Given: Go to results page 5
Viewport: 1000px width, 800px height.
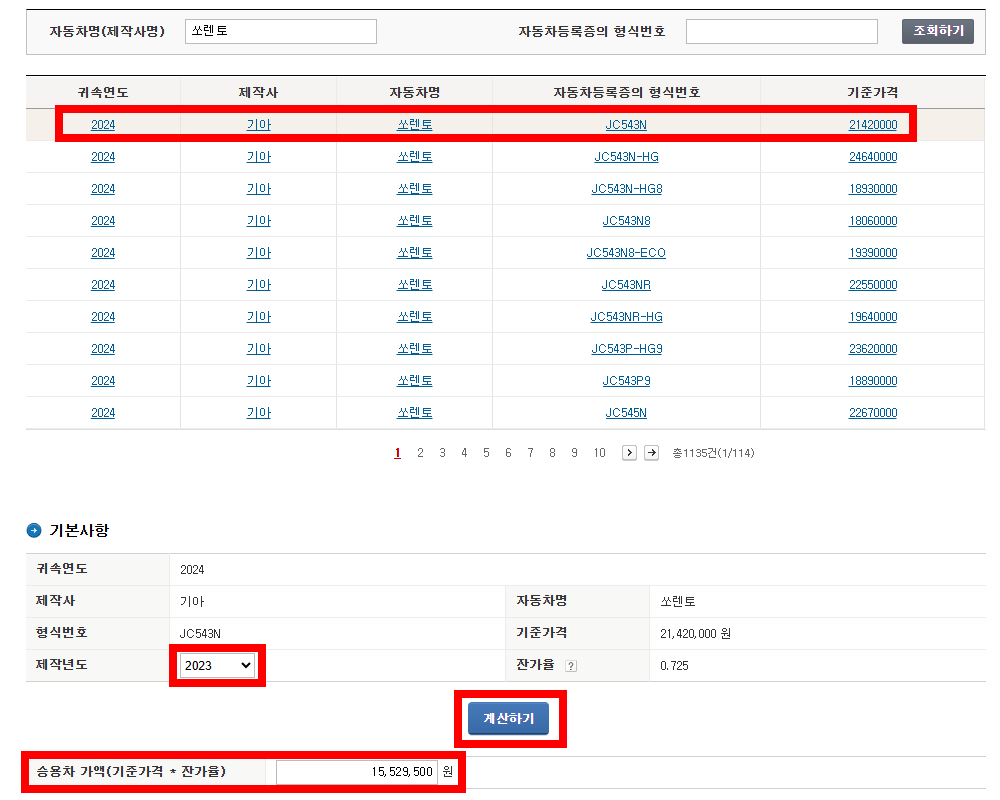Looking at the screenshot, I should [x=486, y=453].
